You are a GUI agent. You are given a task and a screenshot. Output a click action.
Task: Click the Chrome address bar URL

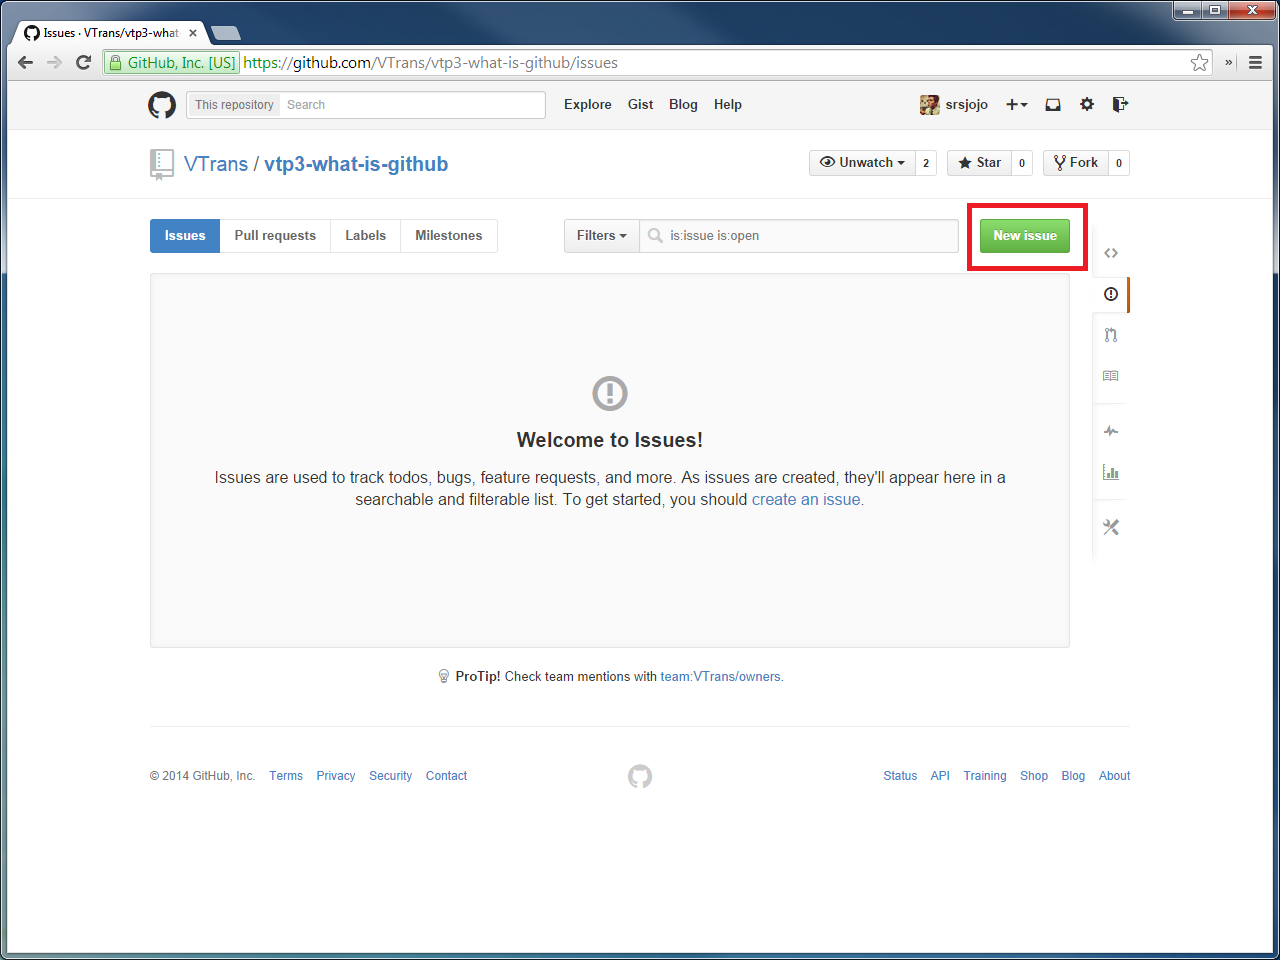click(430, 62)
